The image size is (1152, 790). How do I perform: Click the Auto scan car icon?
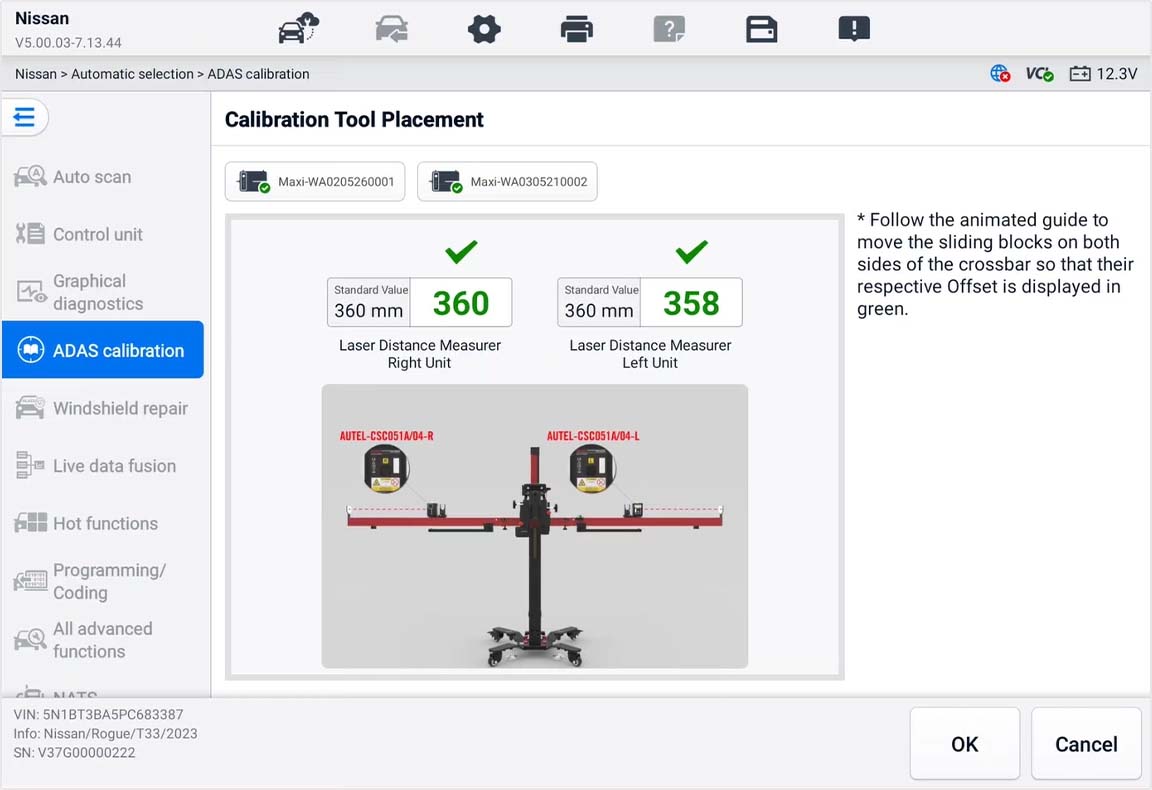click(30, 176)
